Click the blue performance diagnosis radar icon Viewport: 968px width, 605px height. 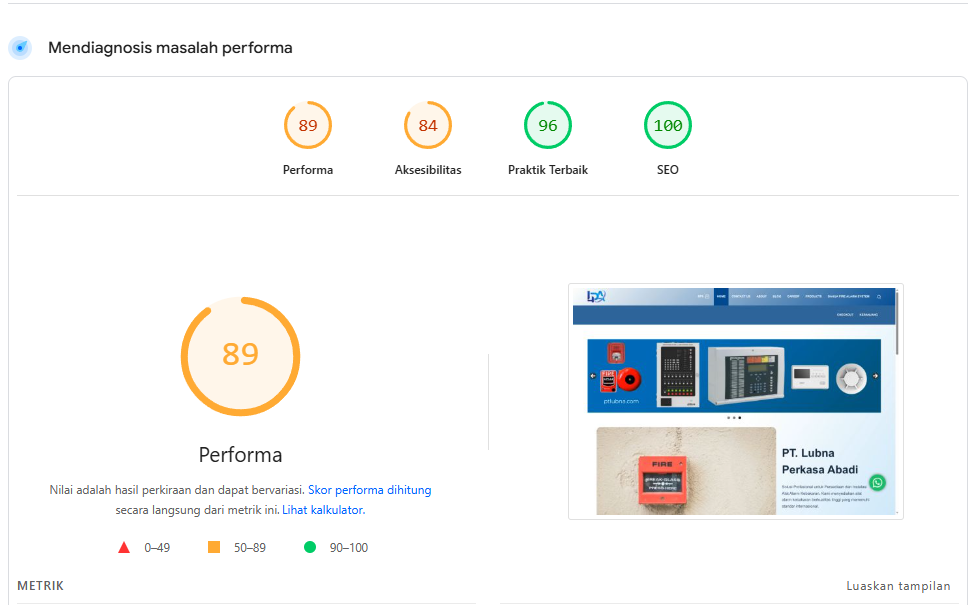tap(20, 48)
